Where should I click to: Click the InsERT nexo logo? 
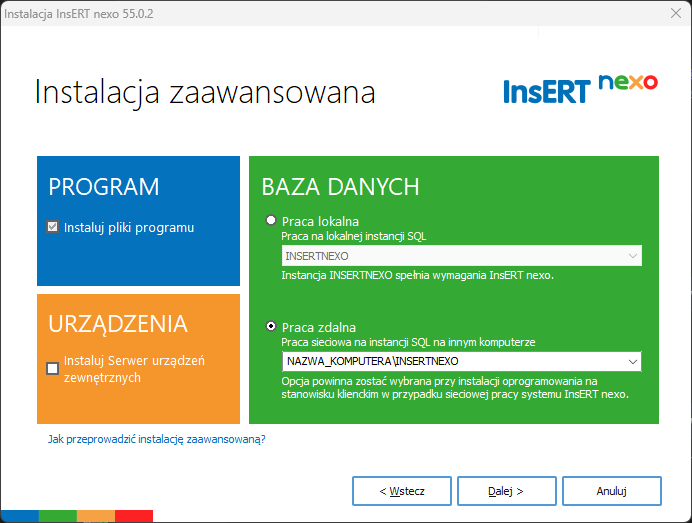(580, 89)
